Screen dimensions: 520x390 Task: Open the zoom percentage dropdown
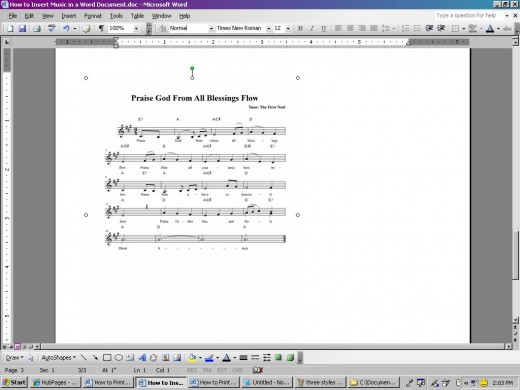click(136, 29)
